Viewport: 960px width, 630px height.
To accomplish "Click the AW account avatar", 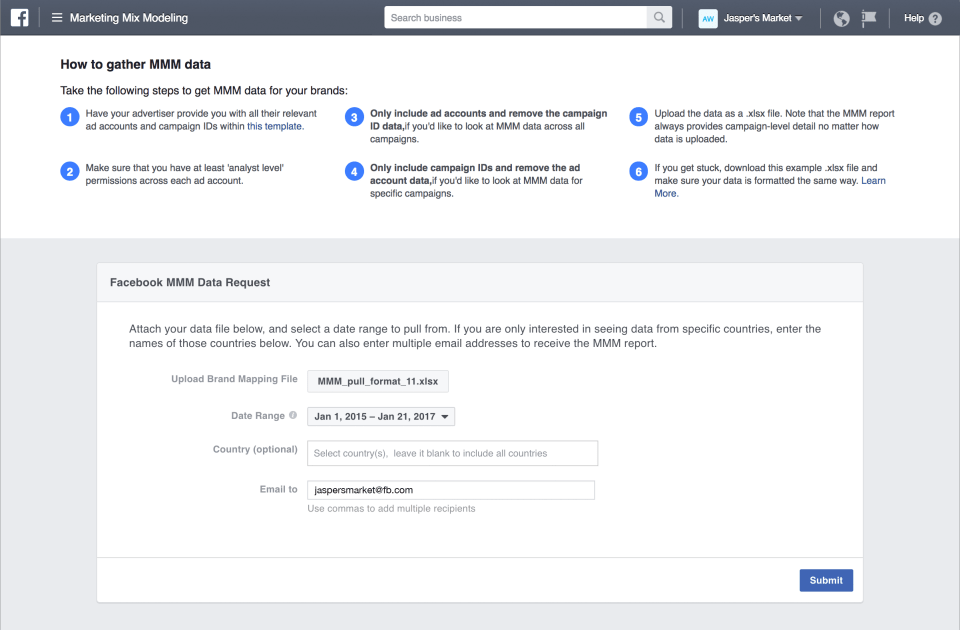I will (708, 18).
